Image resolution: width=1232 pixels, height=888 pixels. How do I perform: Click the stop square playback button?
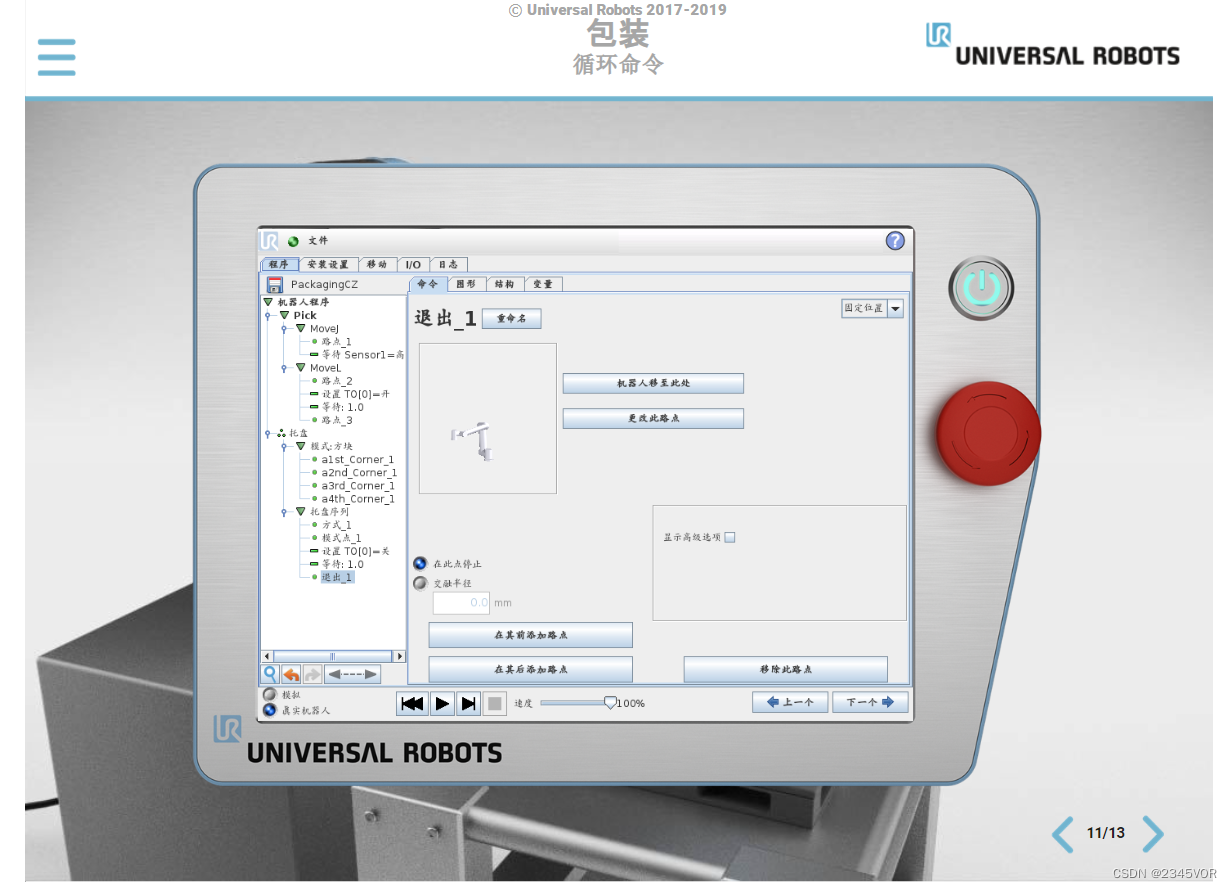[x=494, y=704]
